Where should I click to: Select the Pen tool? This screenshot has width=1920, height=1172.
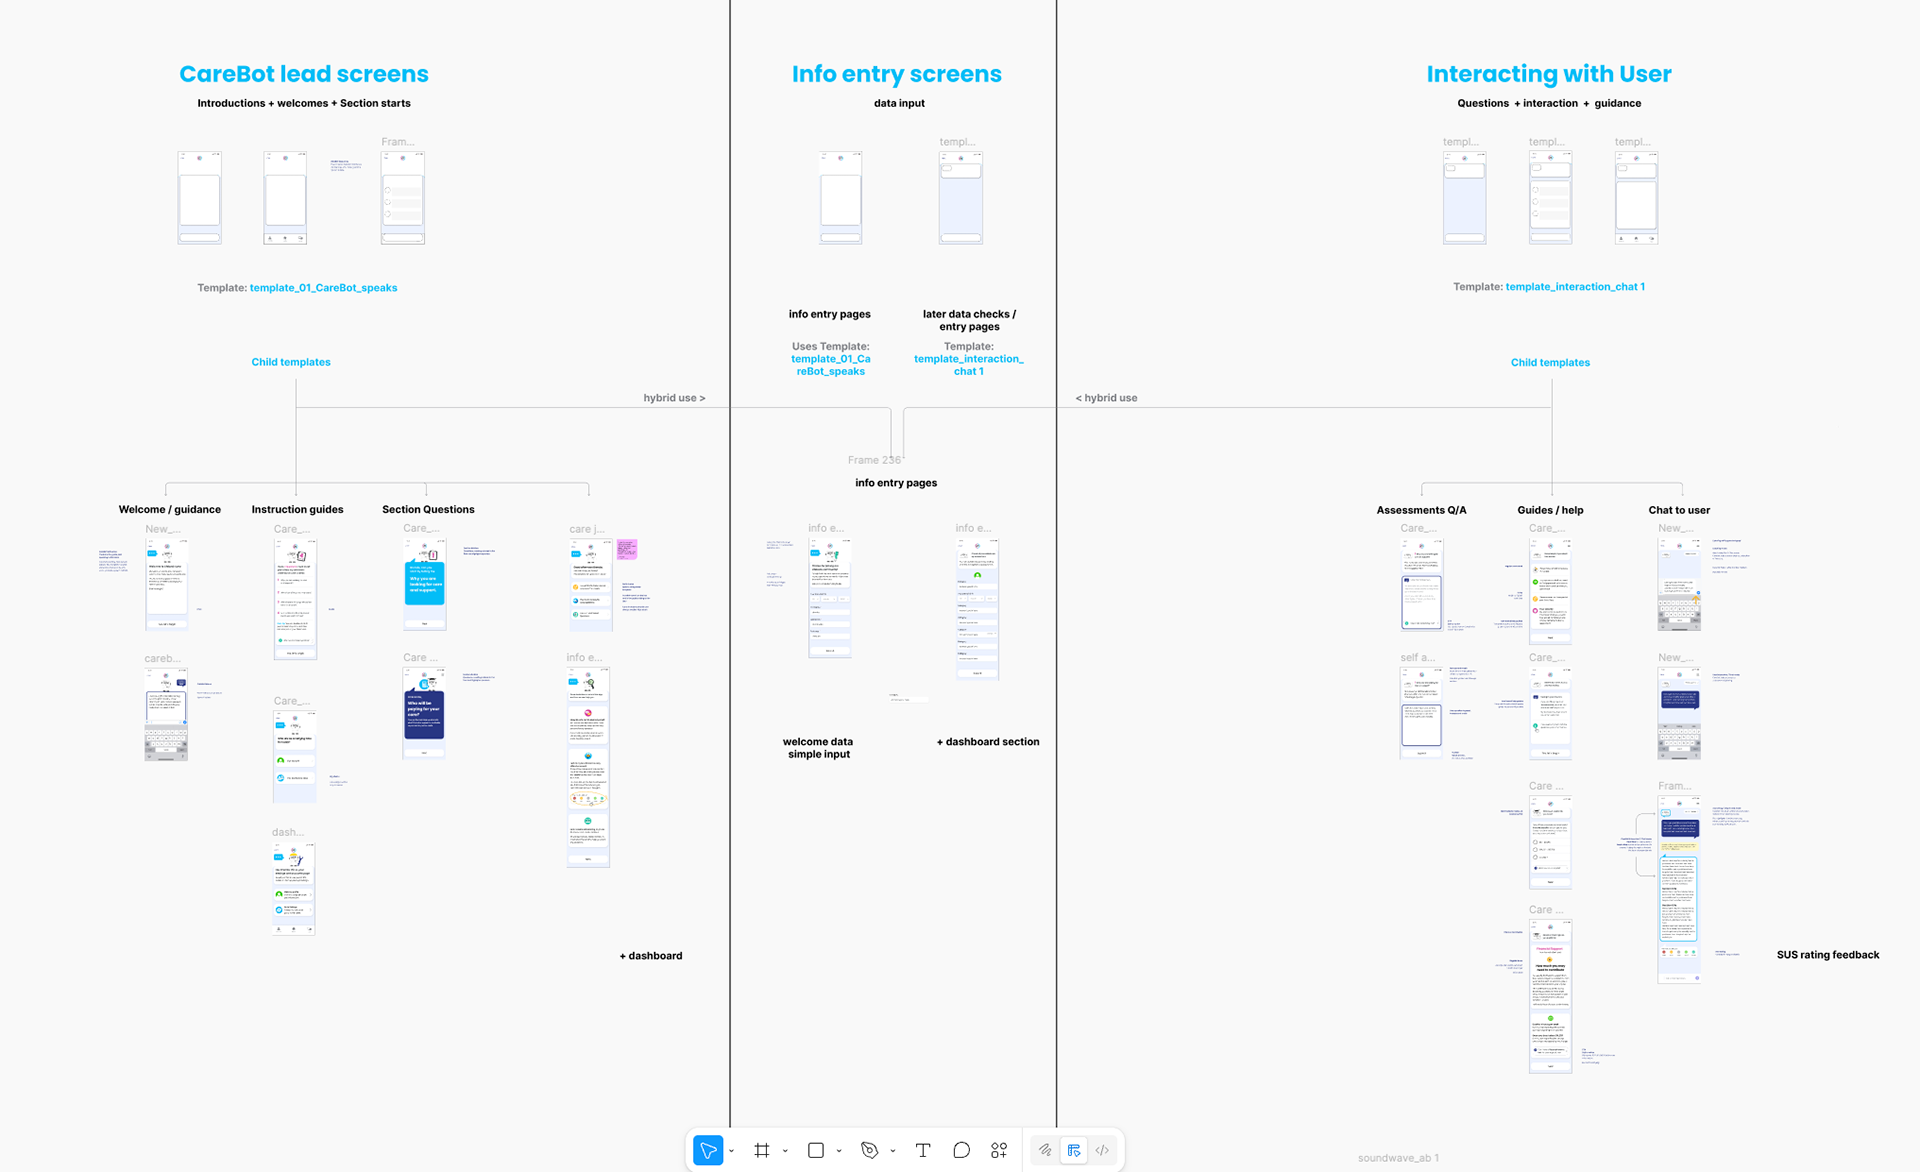point(869,1150)
